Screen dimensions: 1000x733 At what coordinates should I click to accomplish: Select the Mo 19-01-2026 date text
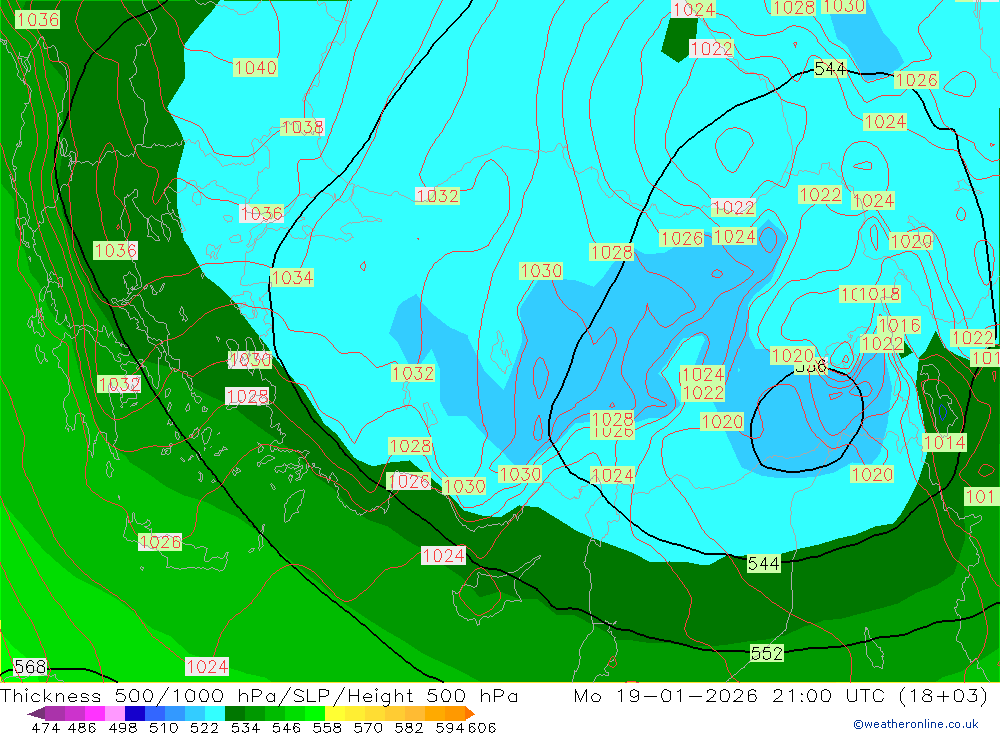tap(665, 695)
